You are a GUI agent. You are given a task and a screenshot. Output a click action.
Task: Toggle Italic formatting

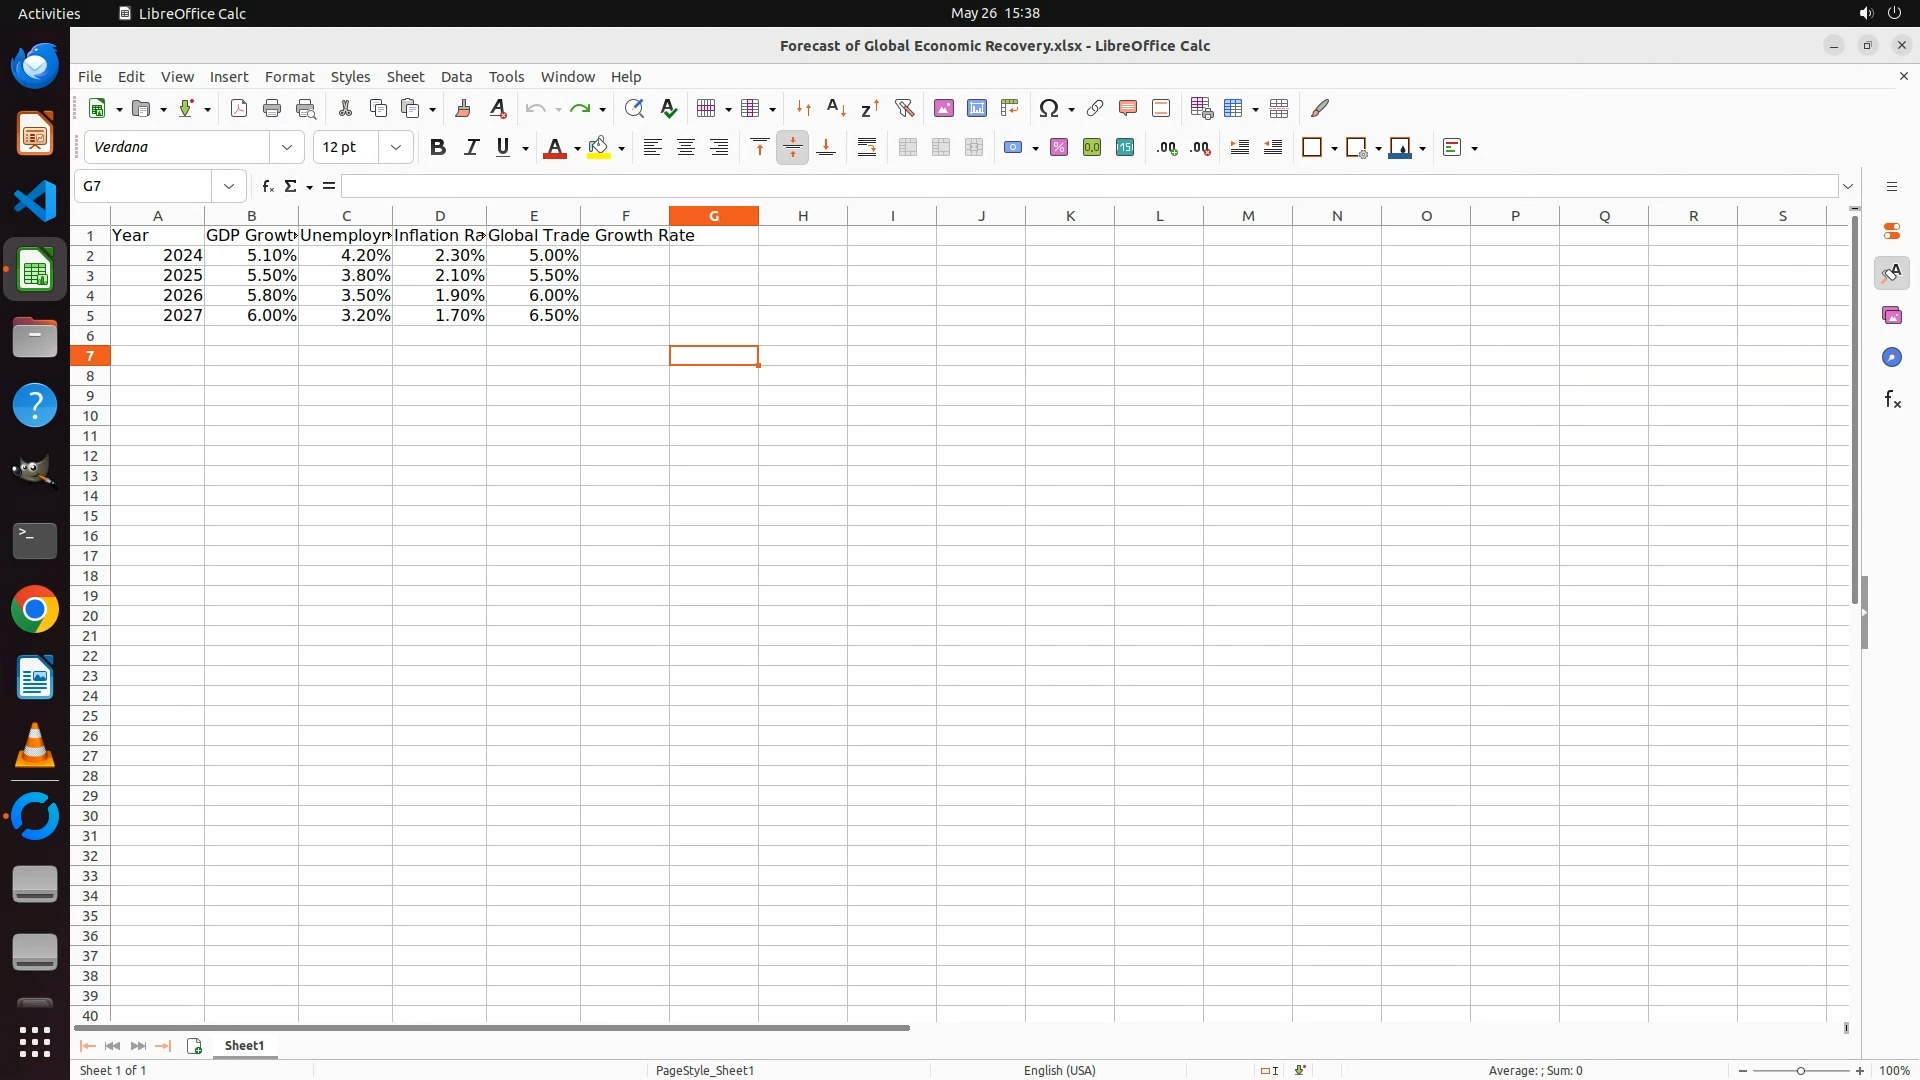[471, 148]
